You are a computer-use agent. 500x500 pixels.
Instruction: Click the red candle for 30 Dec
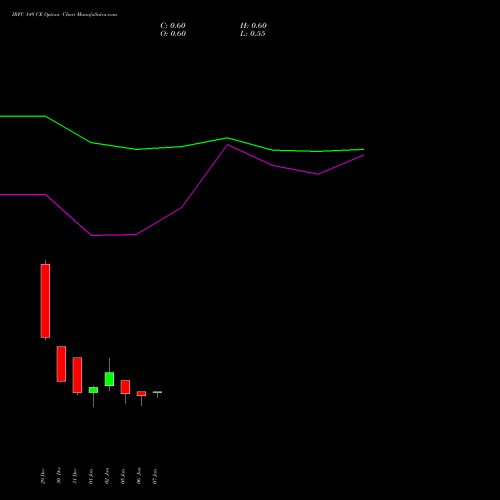point(61,364)
